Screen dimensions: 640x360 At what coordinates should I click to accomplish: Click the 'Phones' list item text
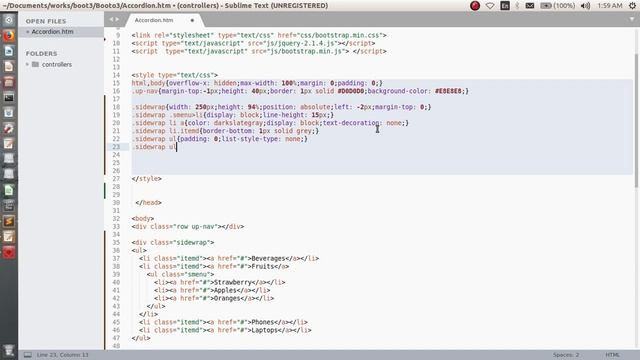click(262, 322)
